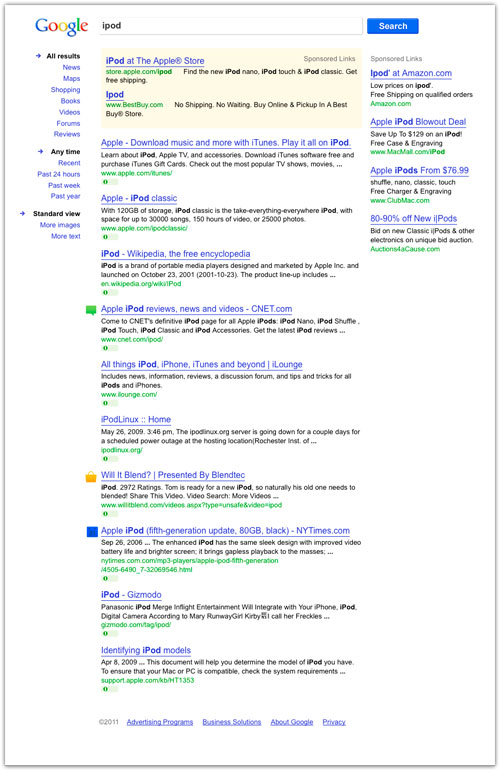The width and height of the screenshot is (500, 771).
Task: Open Privacy footer link
Action: click(x=334, y=722)
